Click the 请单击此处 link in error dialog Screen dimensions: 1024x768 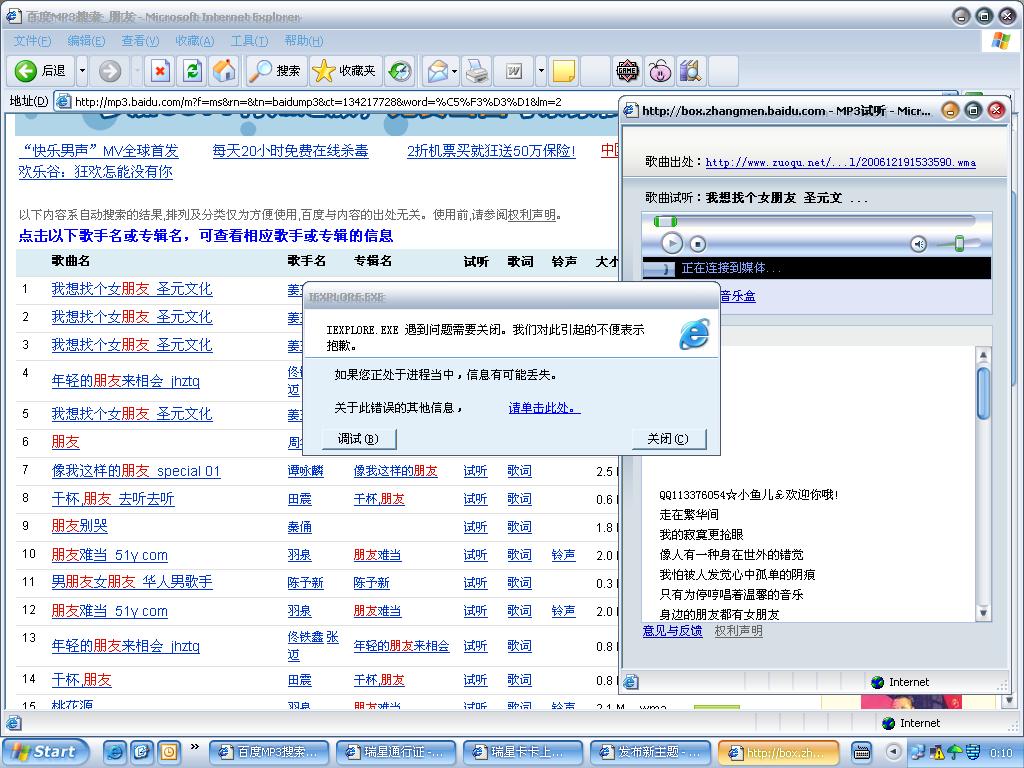(543, 408)
